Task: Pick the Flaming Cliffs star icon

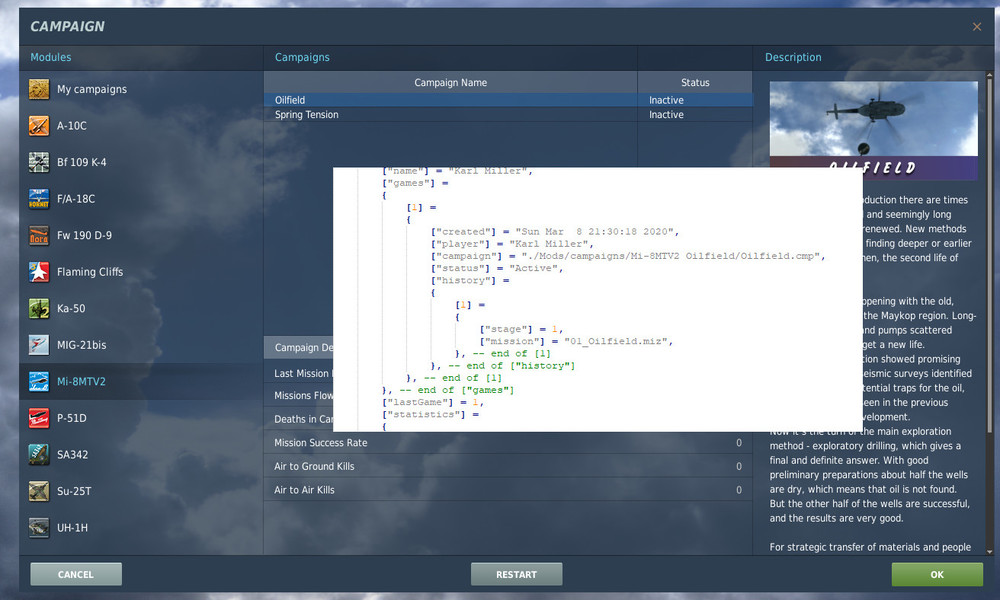Action: (39, 272)
